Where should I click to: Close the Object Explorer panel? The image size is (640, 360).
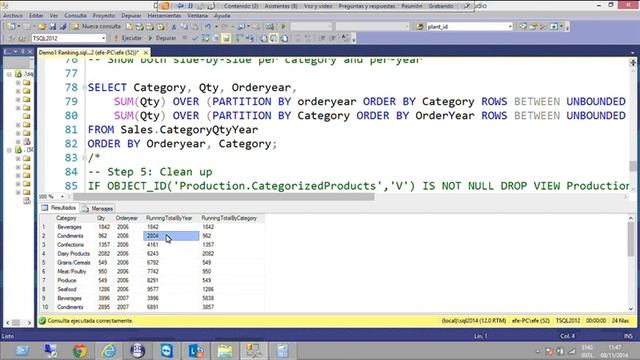(29, 52)
